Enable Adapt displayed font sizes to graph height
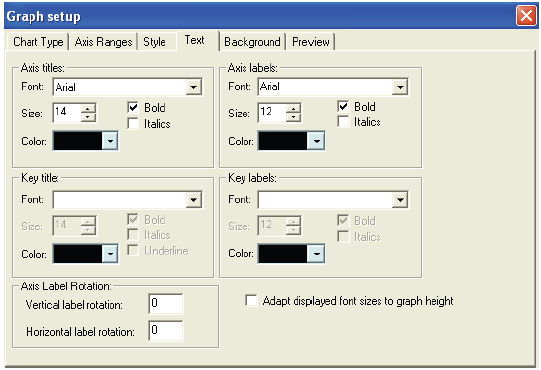The height and width of the screenshot is (370, 541). [251, 300]
